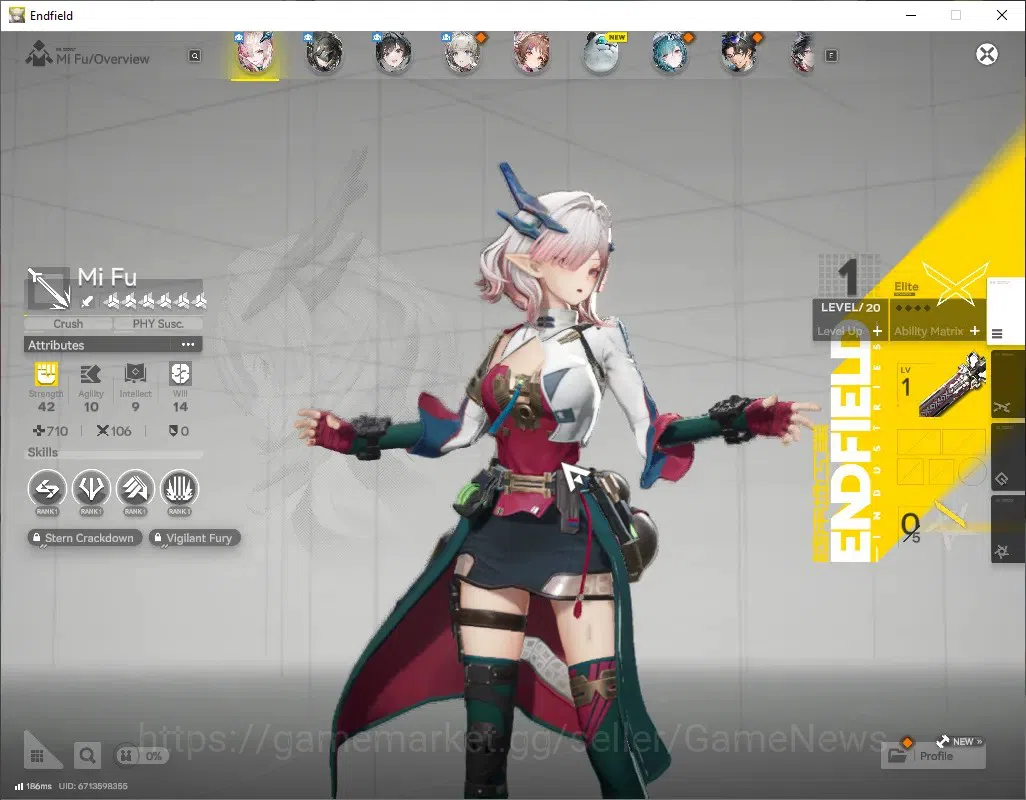
Task: Open the equipped weapon LV 1 sword slot
Action: tap(941, 385)
